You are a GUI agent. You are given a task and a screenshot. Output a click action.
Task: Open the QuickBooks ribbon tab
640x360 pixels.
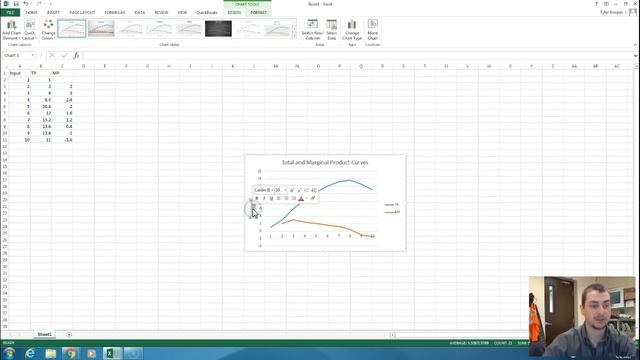[x=207, y=12]
